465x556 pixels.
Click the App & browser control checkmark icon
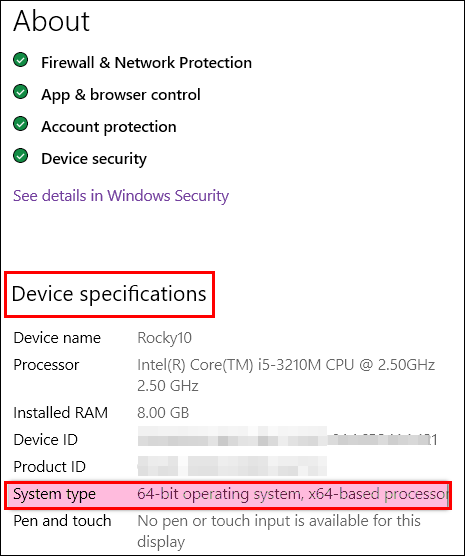tap(21, 92)
